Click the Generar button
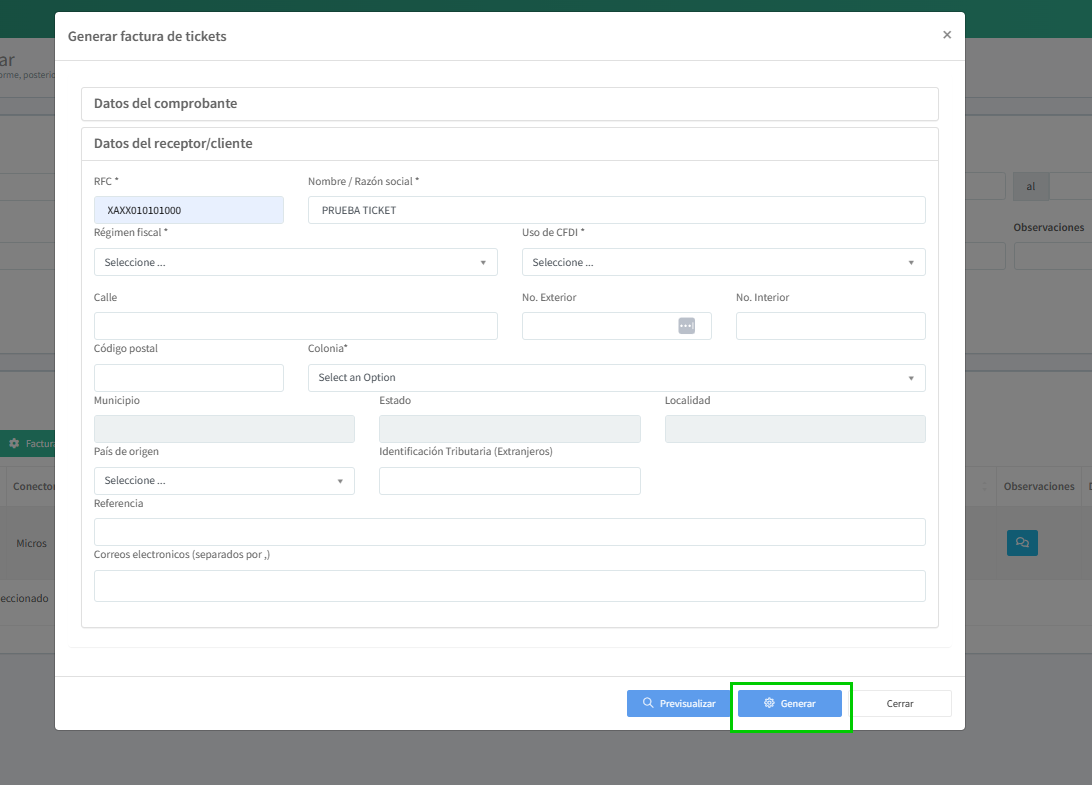The width and height of the screenshot is (1092, 785). tap(790, 704)
